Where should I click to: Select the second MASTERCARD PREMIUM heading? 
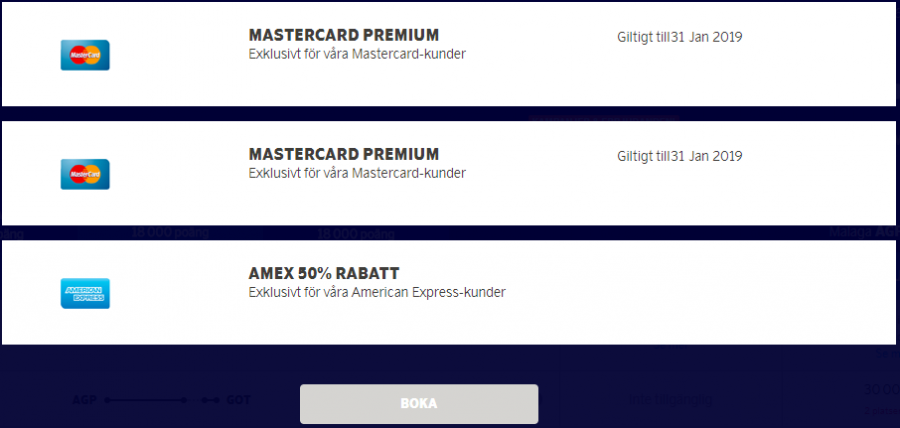click(x=343, y=155)
